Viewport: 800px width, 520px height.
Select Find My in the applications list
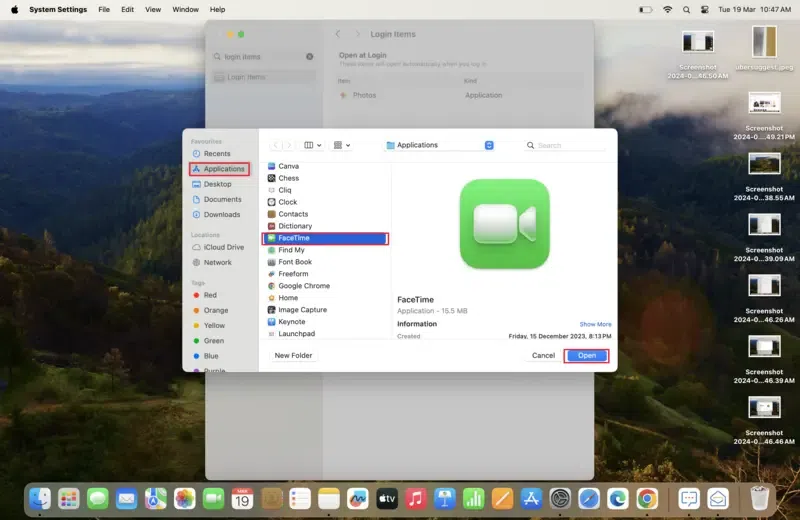coord(326,250)
